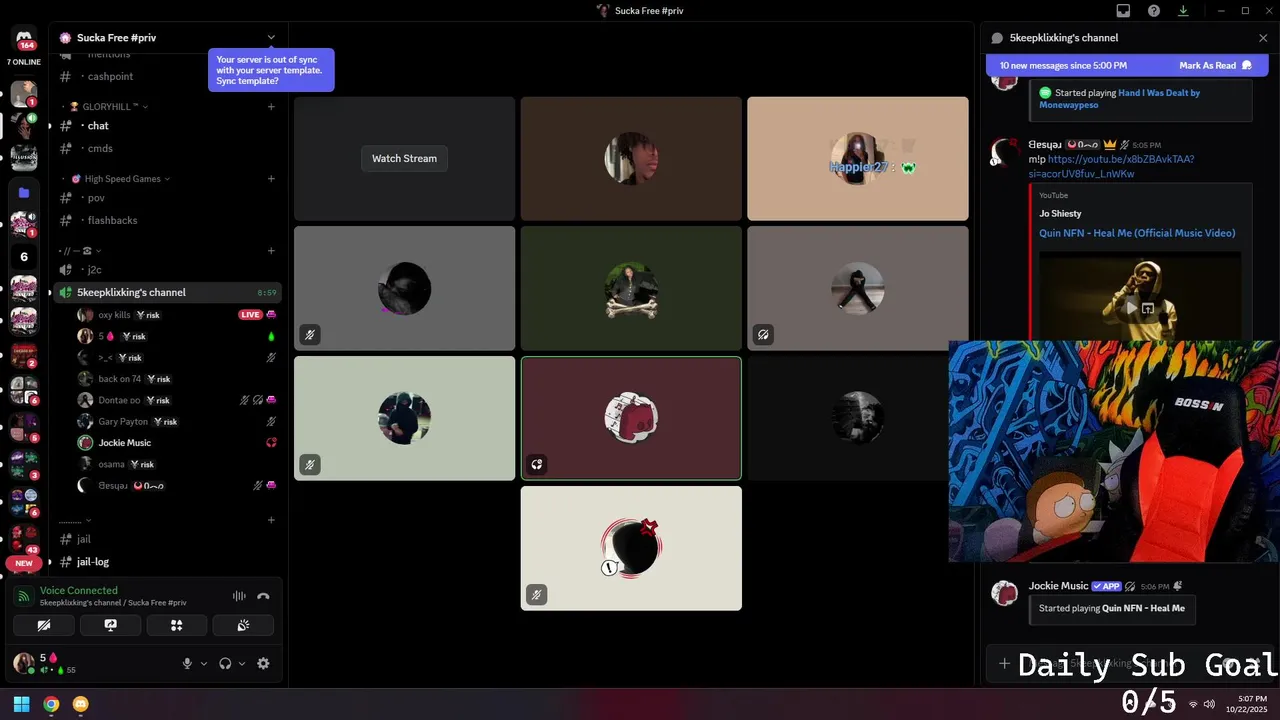Add channel to the telephone symbol category

pyautogui.click(x=271, y=251)
